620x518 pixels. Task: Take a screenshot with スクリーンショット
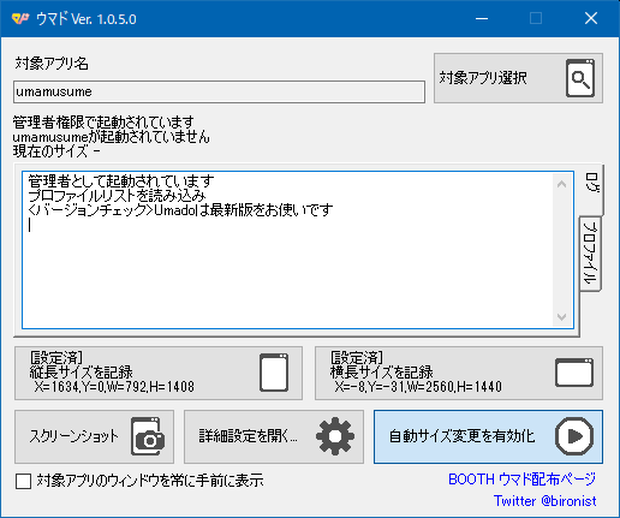(94, 437)
